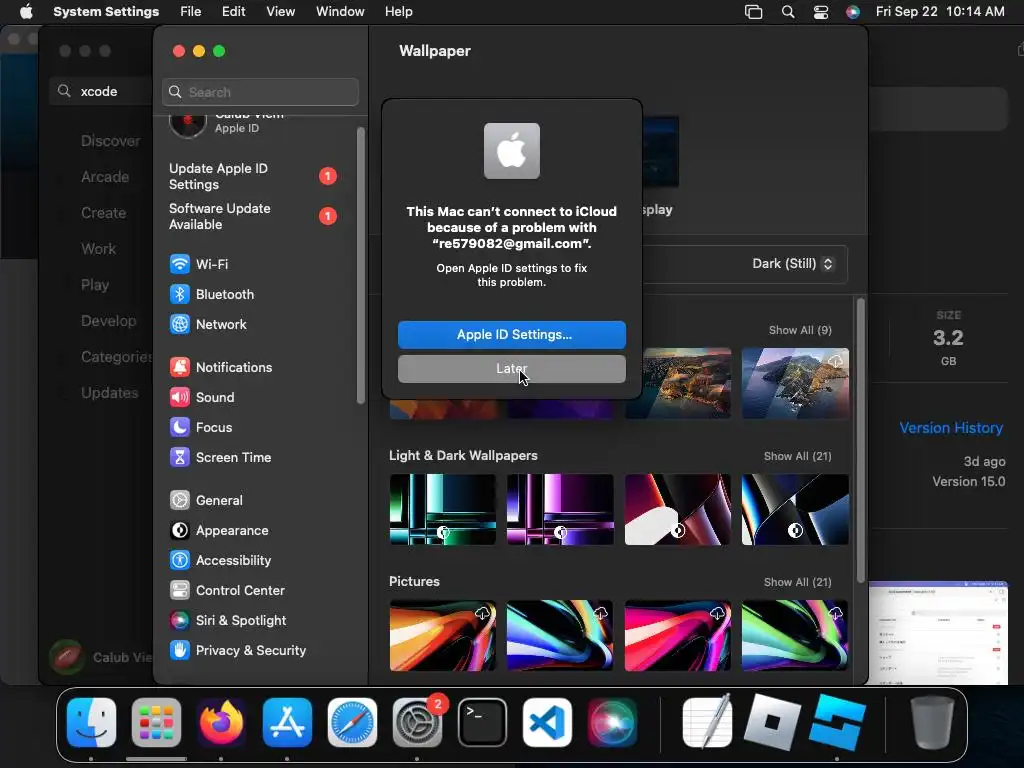
Task: Select Catalina island dark wallpaper thumbnail
Action: coord(795,383)
